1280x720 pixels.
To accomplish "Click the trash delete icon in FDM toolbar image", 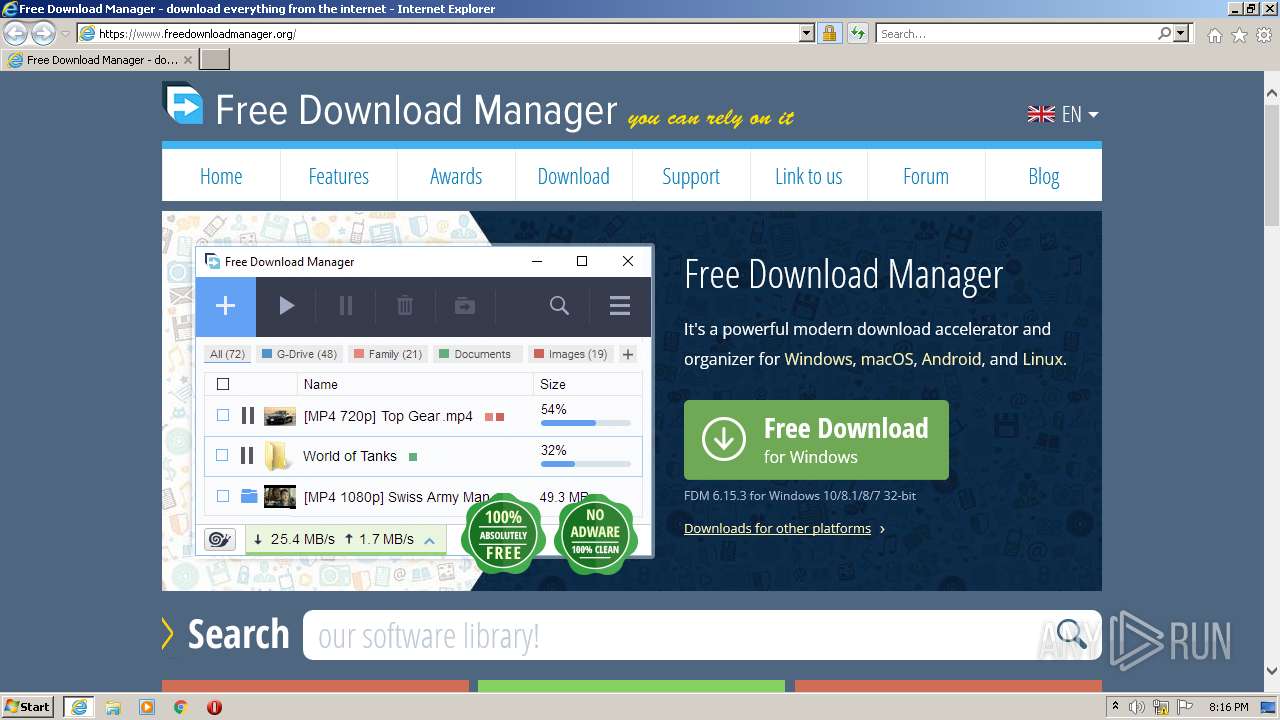I will tap(405, 306).
